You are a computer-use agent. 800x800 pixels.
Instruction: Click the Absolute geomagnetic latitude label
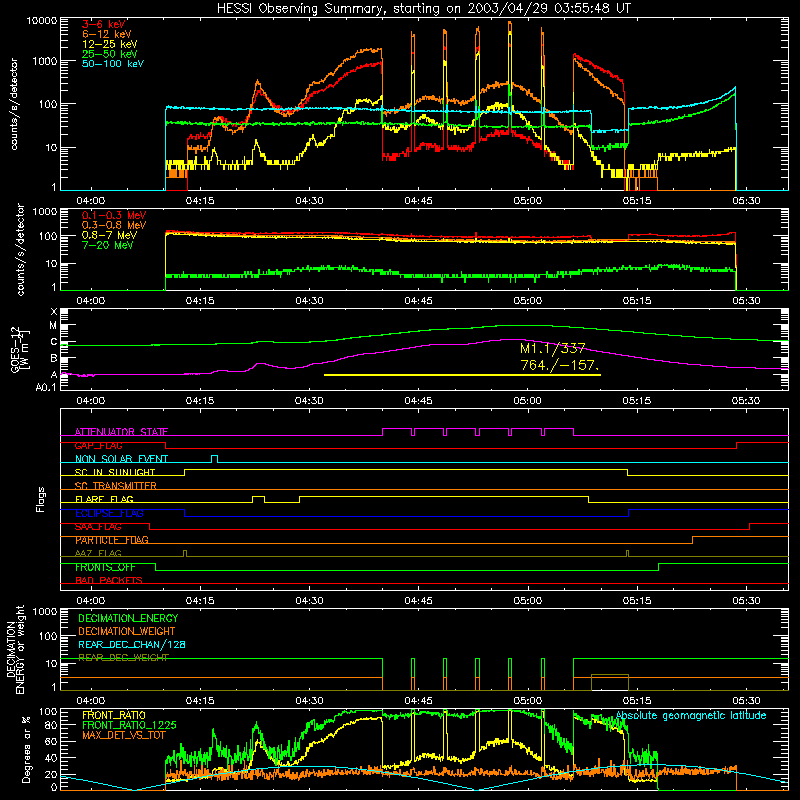pos(691,715)
